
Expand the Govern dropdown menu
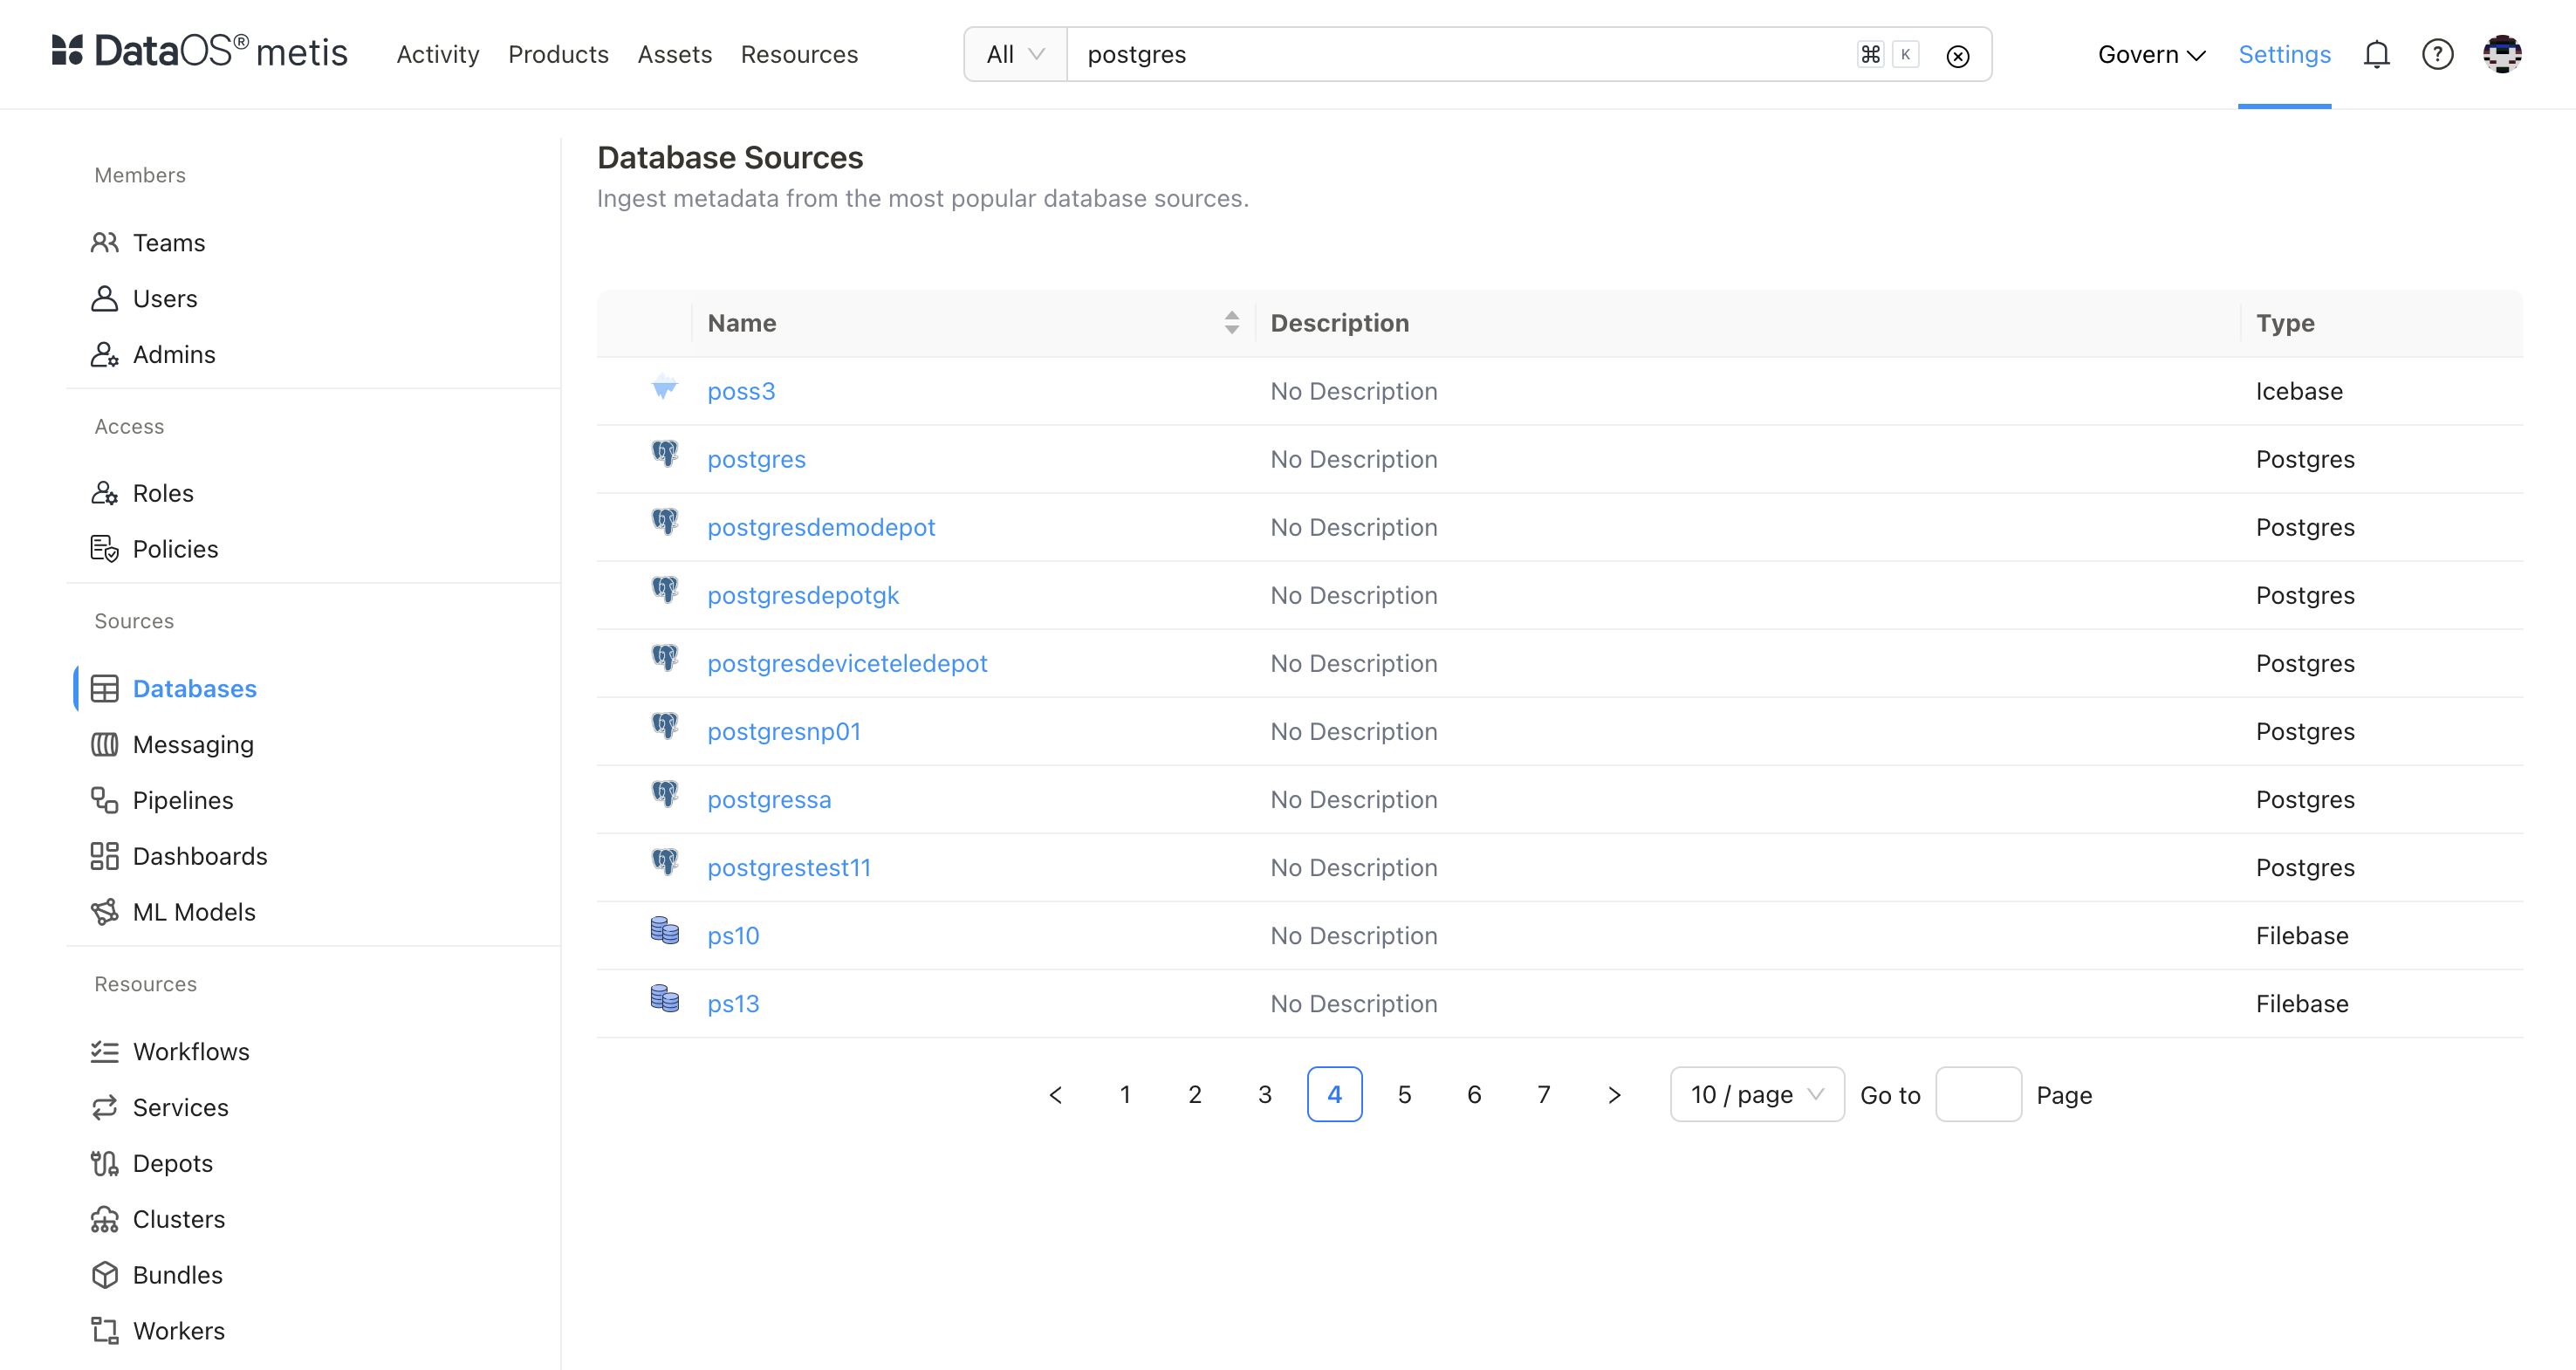2151,54
